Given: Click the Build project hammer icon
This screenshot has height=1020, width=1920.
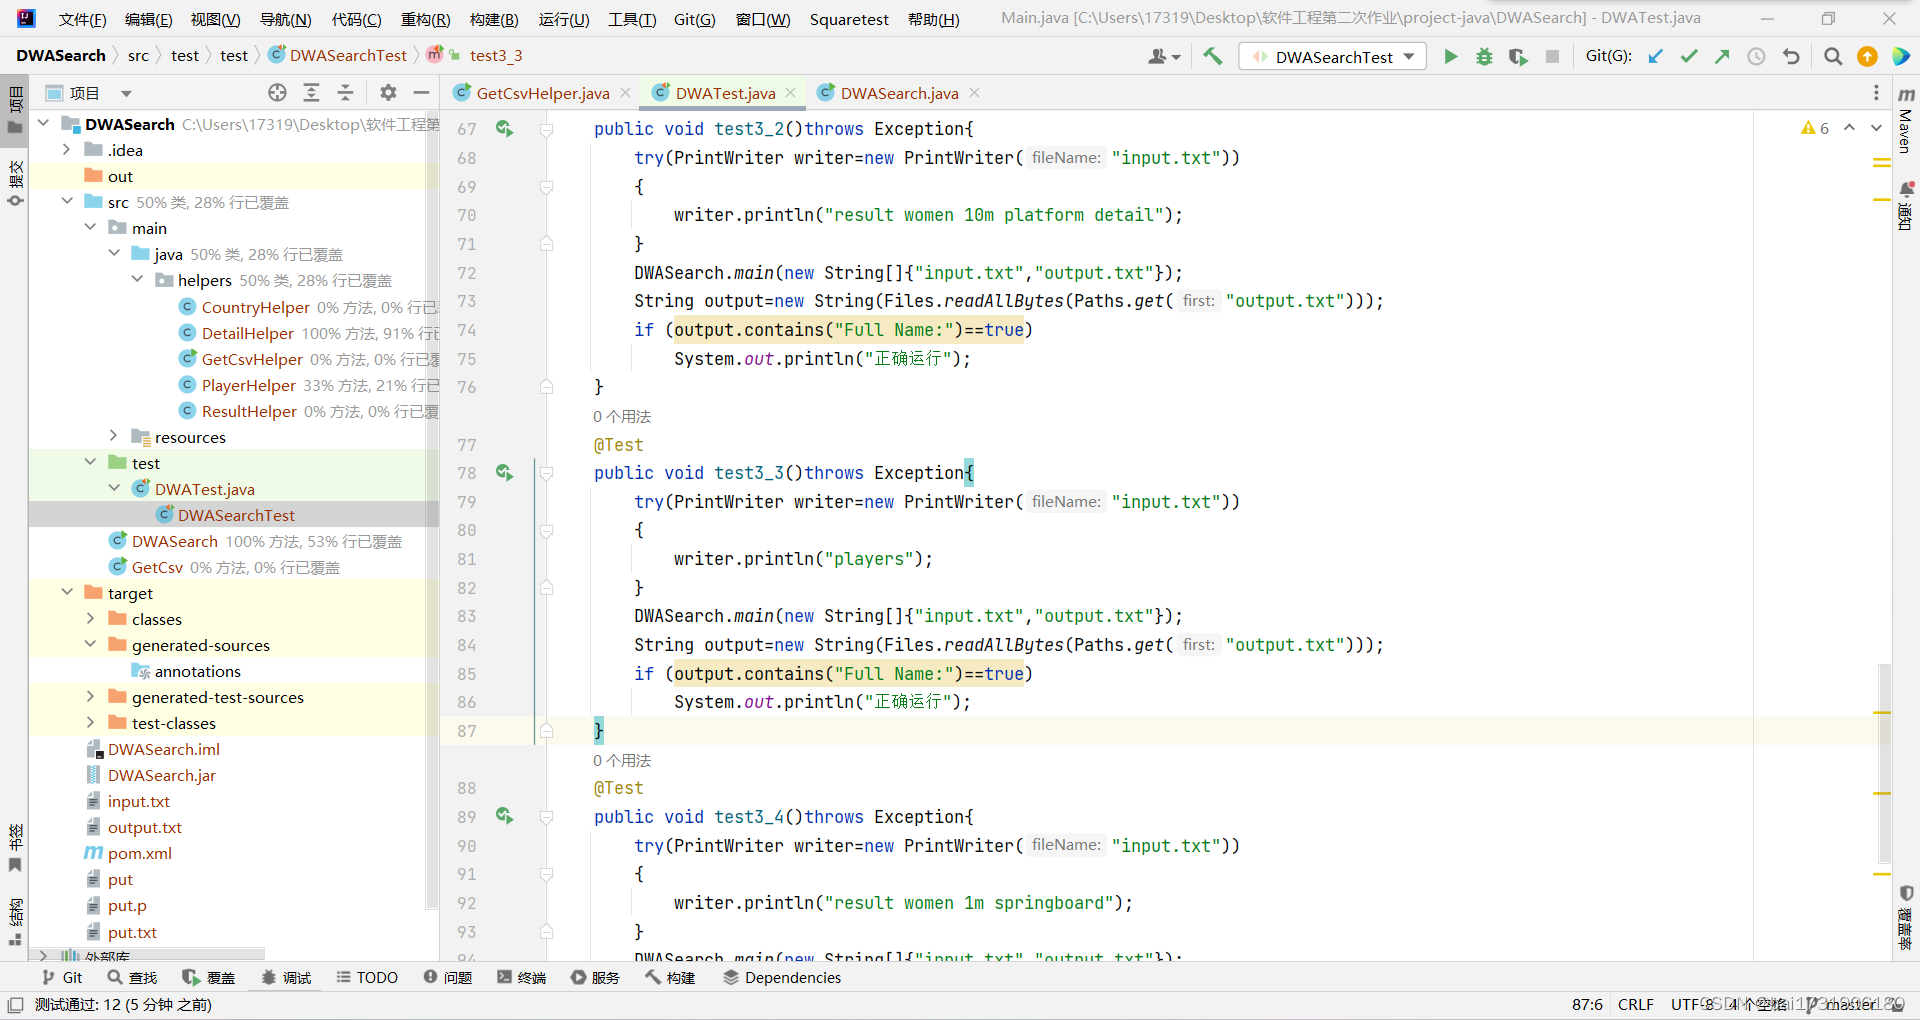Looking at the screenshot, I should tap(1212, 56).
